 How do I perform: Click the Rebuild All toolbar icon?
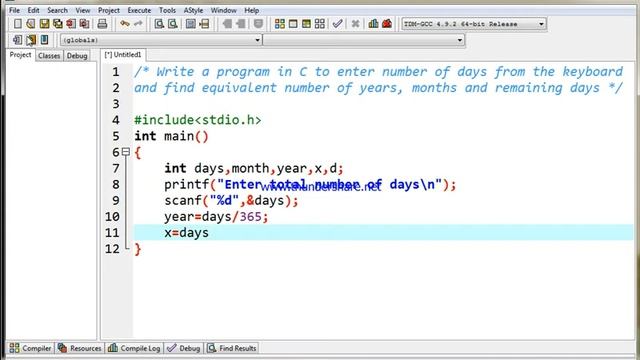[x=320, y=24]
